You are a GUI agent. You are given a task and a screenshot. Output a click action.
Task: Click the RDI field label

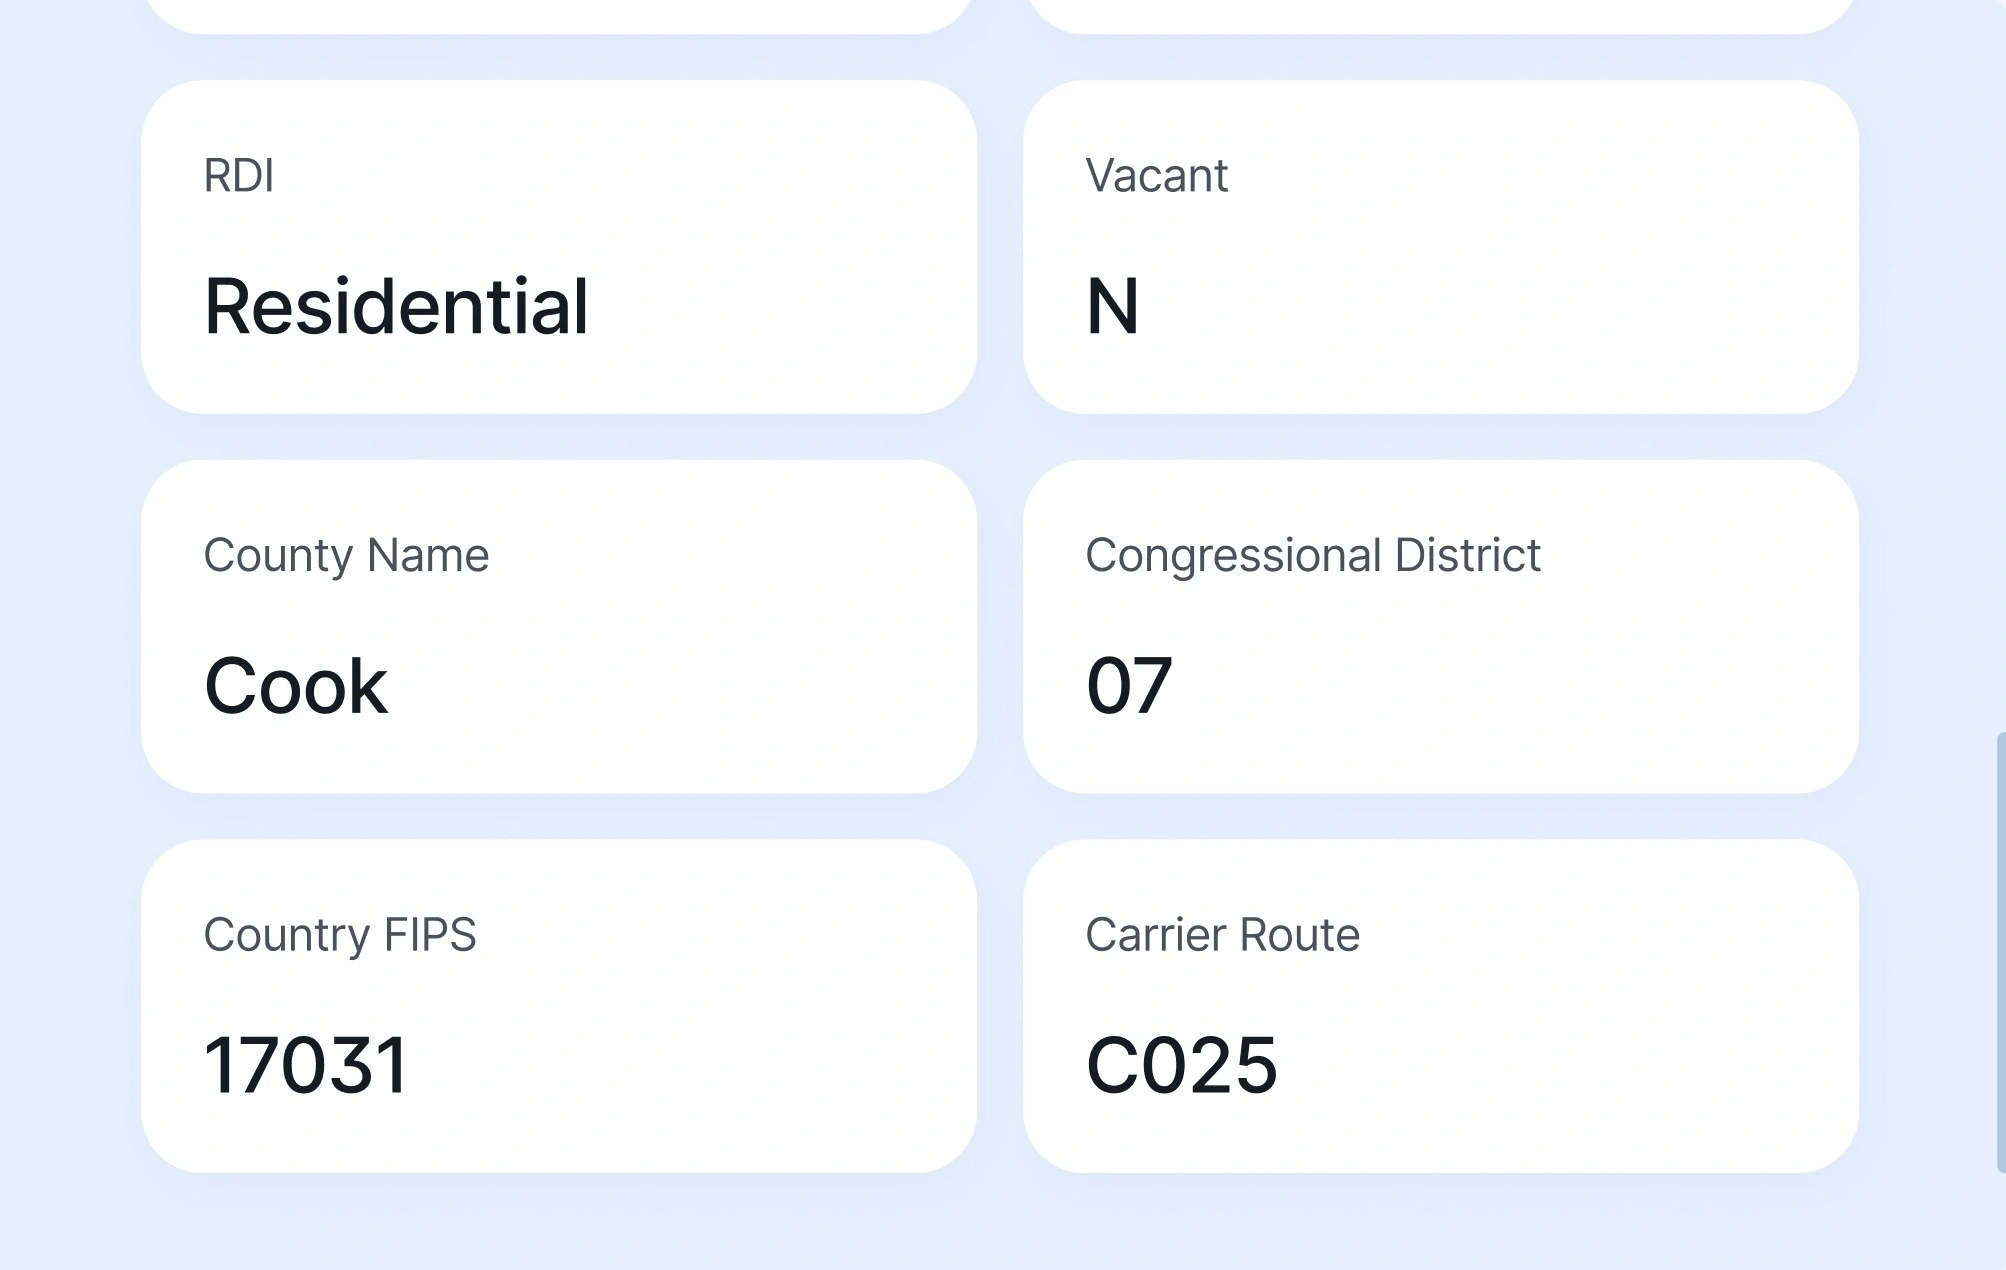240,176
